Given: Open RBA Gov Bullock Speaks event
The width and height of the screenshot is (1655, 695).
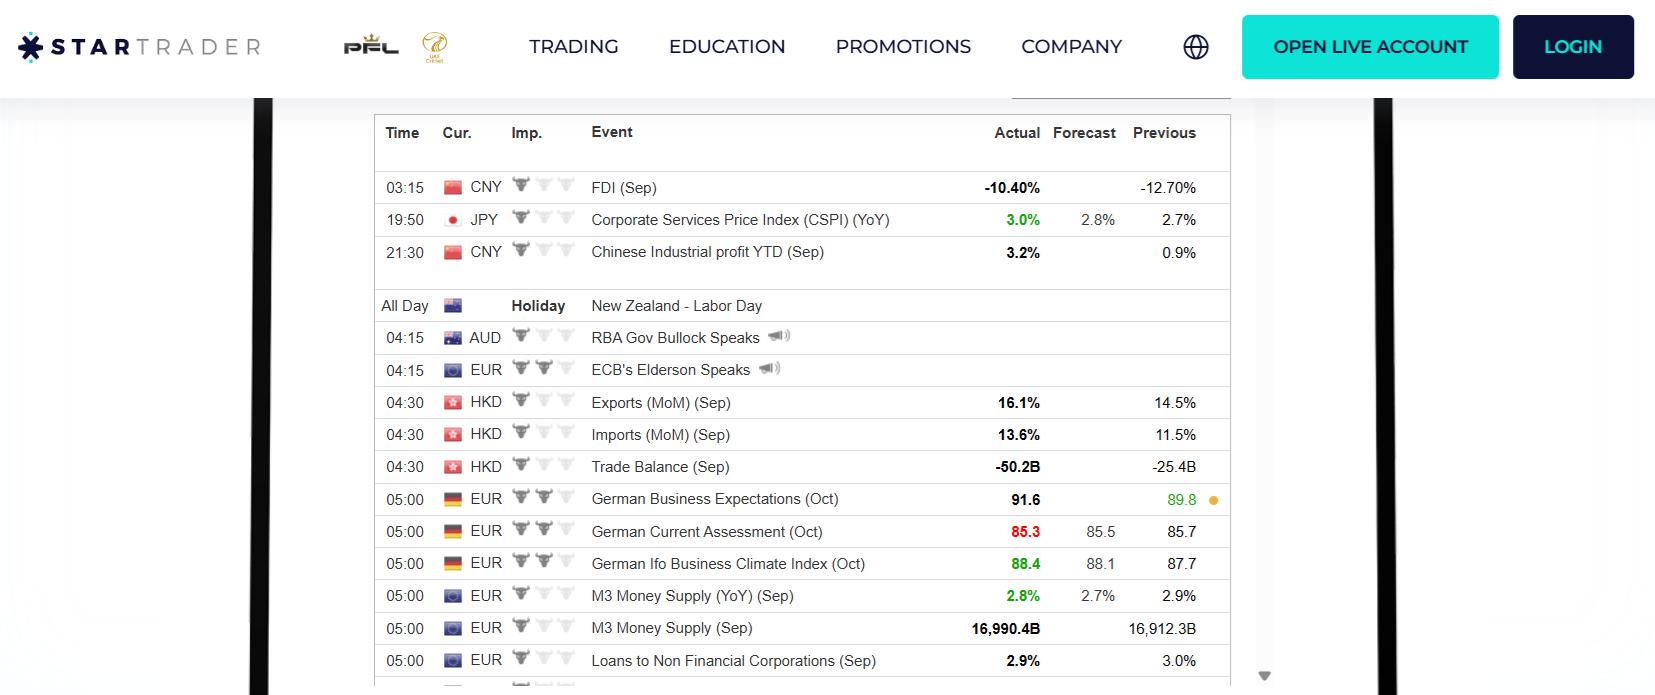Looking at the screenshot, I should pos(675,338).
